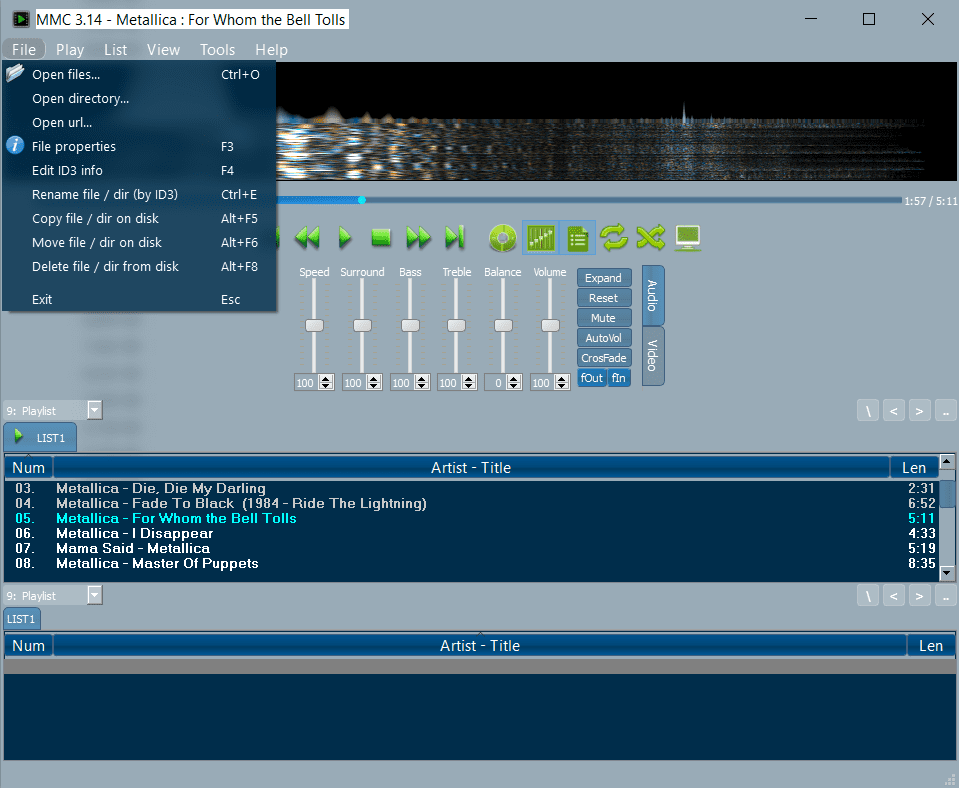Click the green stop button
Image resolution: width=959 pixels, height=788 pixels.
381,237
